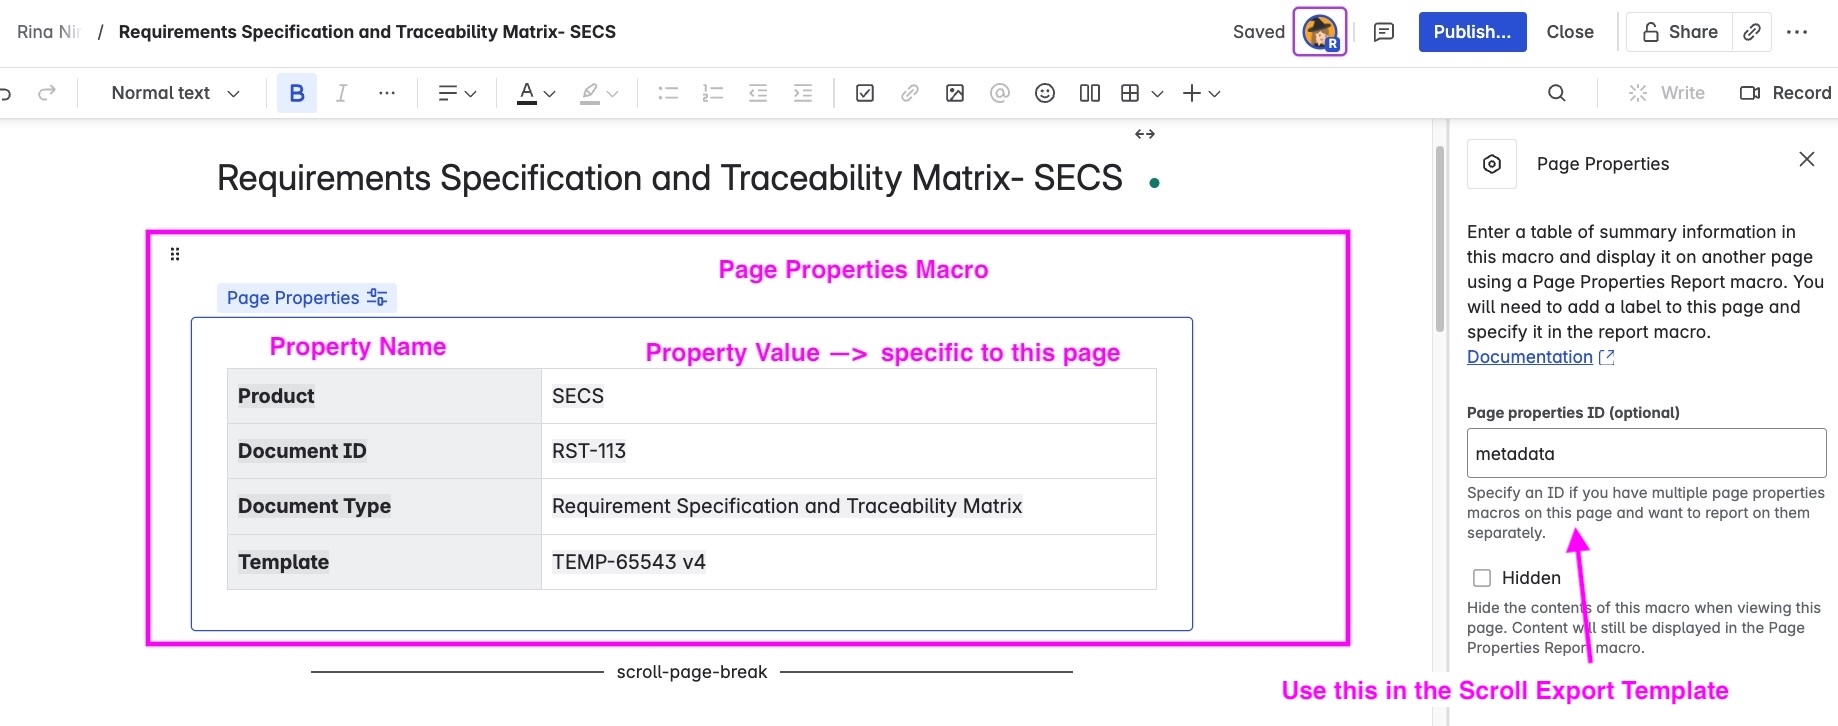Open more text formatting options
Image resolution: width=1838 pixels, height=726 pixels.
tap(387, 93)
